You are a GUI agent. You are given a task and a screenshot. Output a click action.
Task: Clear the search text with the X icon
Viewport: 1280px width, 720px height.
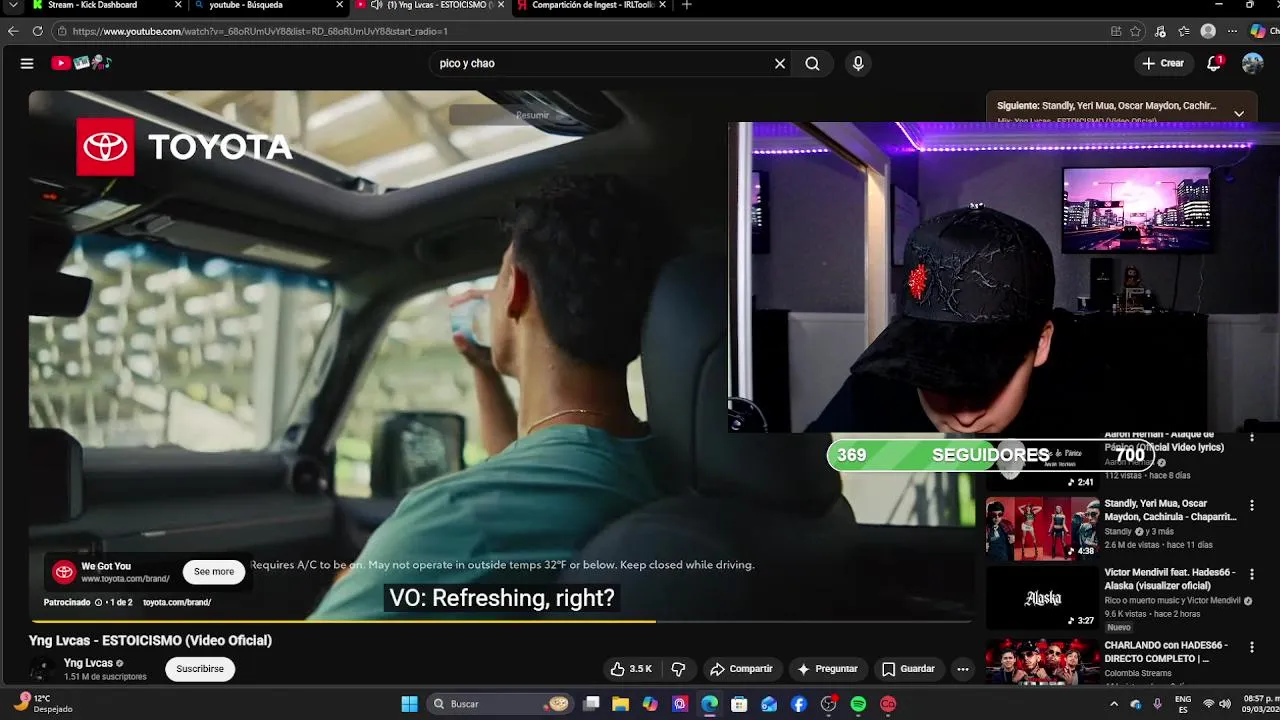(x=780, y=63)
